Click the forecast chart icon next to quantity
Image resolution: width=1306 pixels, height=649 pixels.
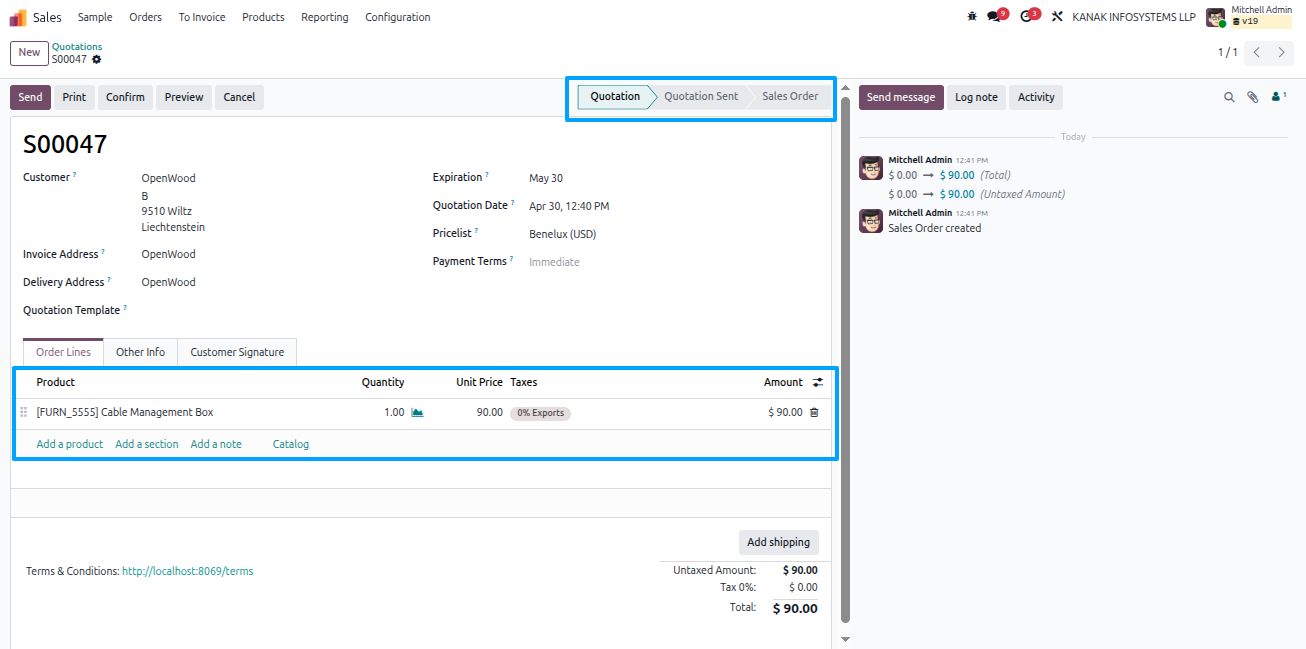(x=418, y=412)
